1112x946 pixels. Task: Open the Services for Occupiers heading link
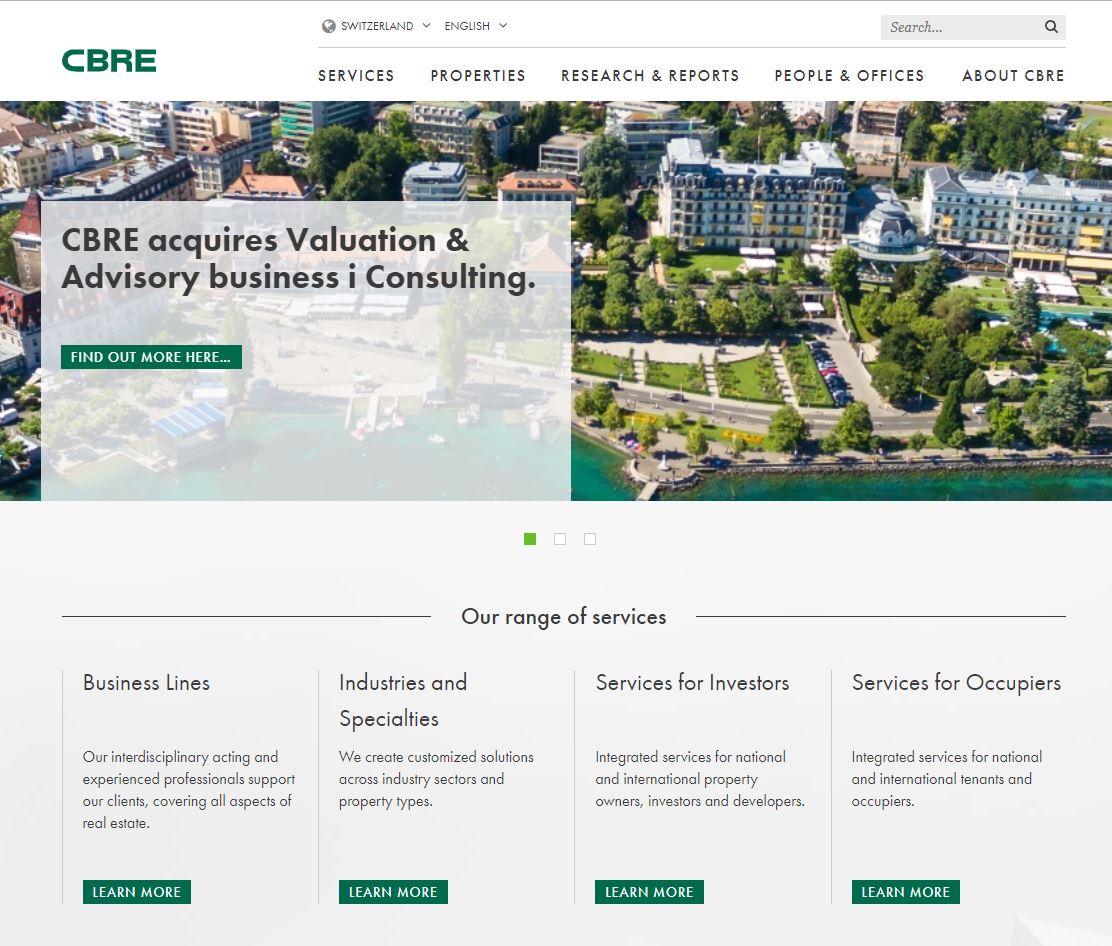(x=956, y=683)
